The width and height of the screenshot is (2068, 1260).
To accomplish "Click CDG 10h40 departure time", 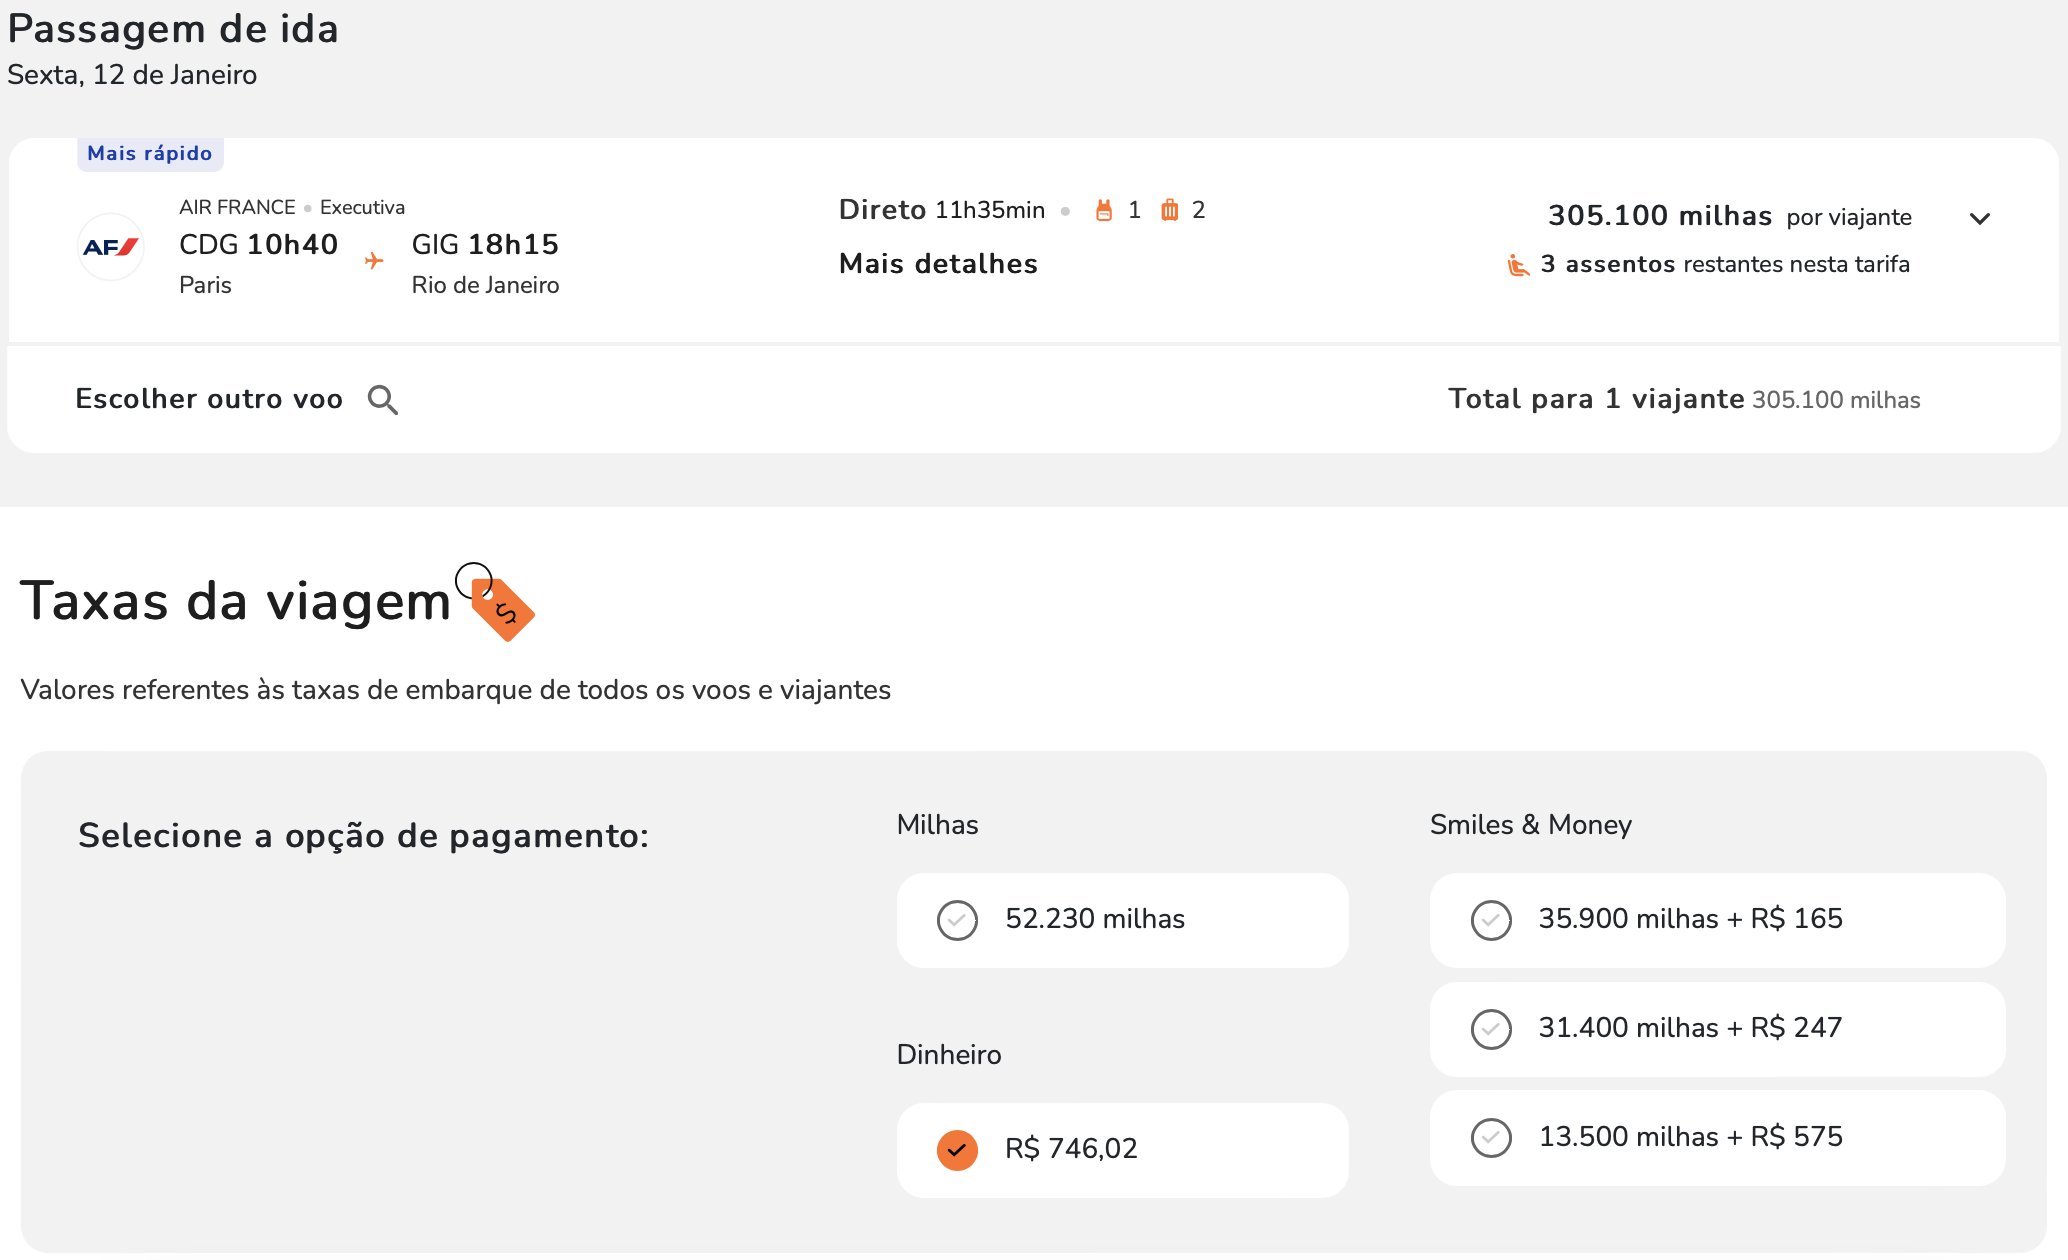I will pos(258,245).
